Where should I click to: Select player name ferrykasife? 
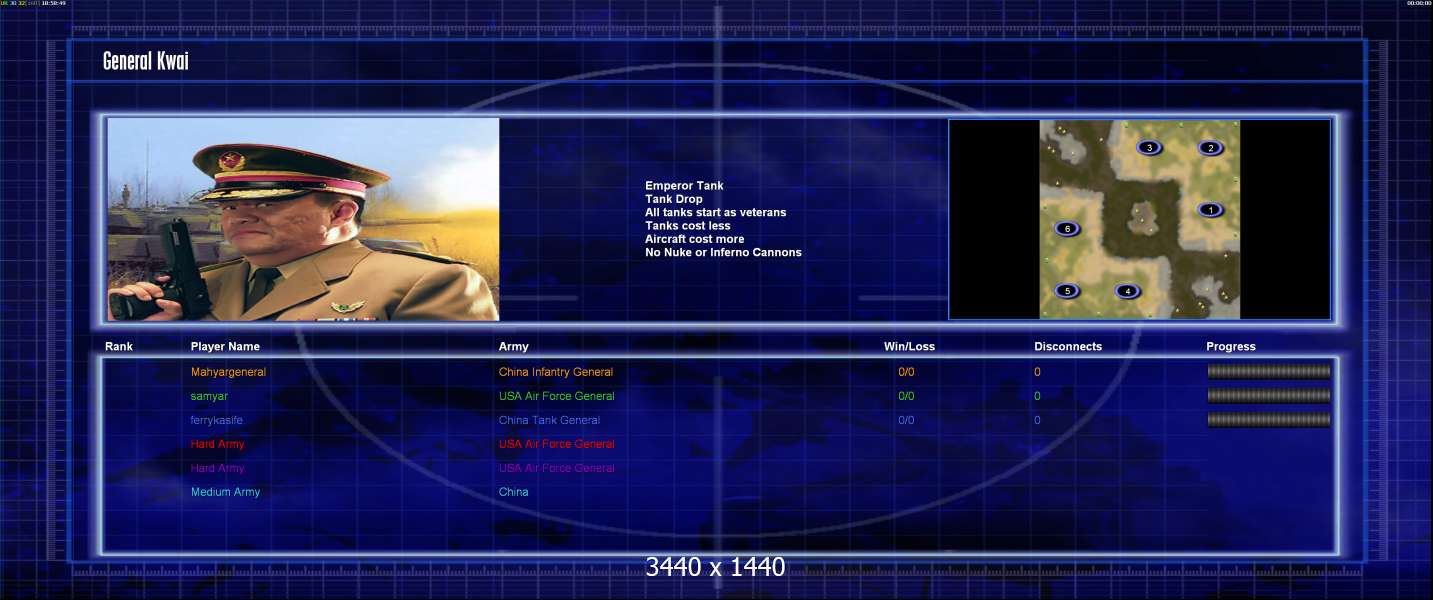pos(217,420)
